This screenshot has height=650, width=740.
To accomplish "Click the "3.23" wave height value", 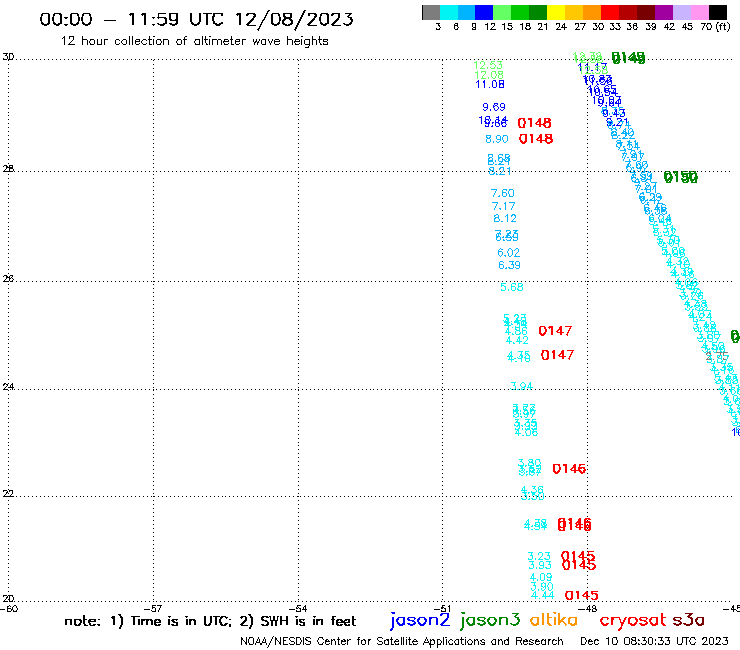I will pos(539,557).
